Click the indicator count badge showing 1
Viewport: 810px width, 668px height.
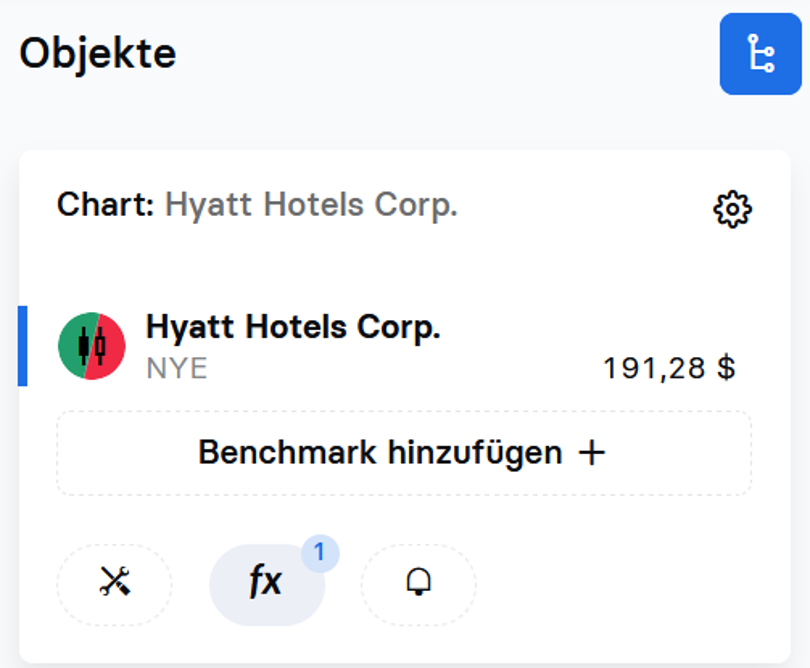click(x=320, y=553)
